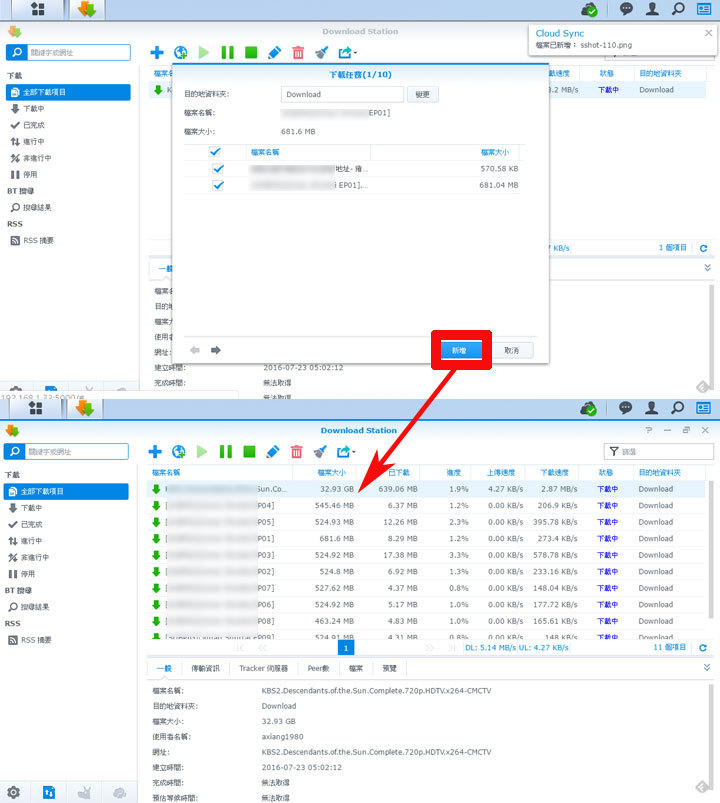Select the download row sized 32.93 GB

click(426, 489)
